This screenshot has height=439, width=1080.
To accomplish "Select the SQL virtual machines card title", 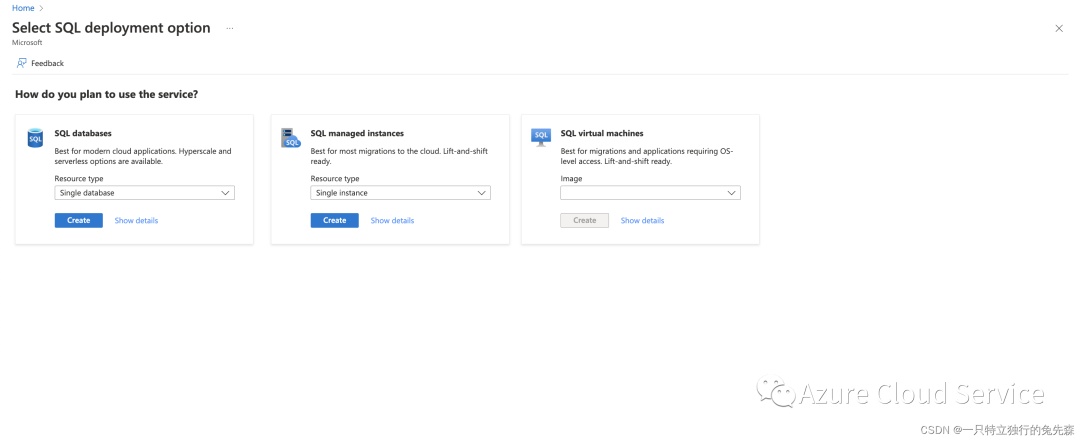I will click(x=602, y=133).
